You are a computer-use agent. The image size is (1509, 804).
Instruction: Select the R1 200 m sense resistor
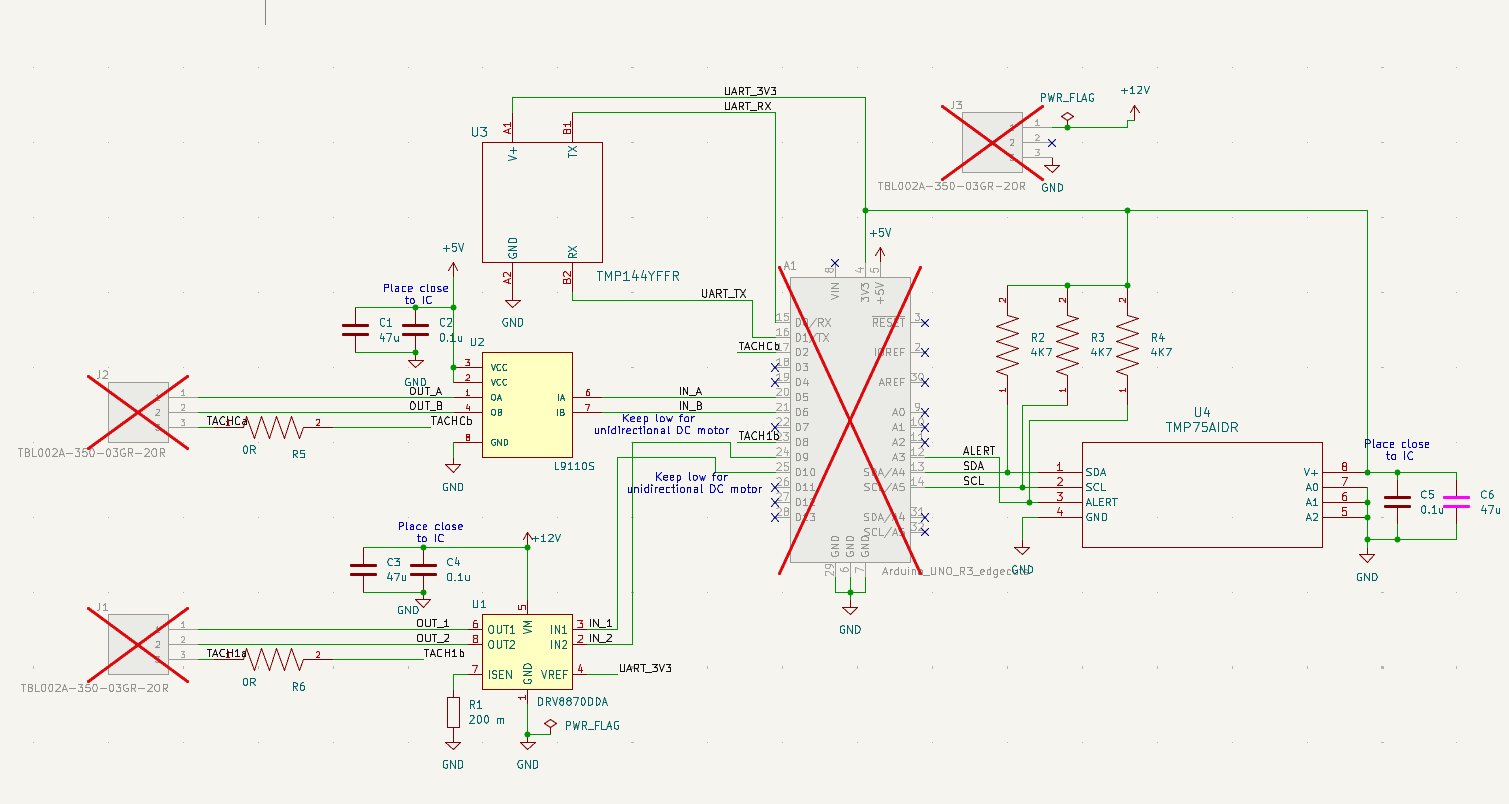pyautogui.click(x=453, y=712)
